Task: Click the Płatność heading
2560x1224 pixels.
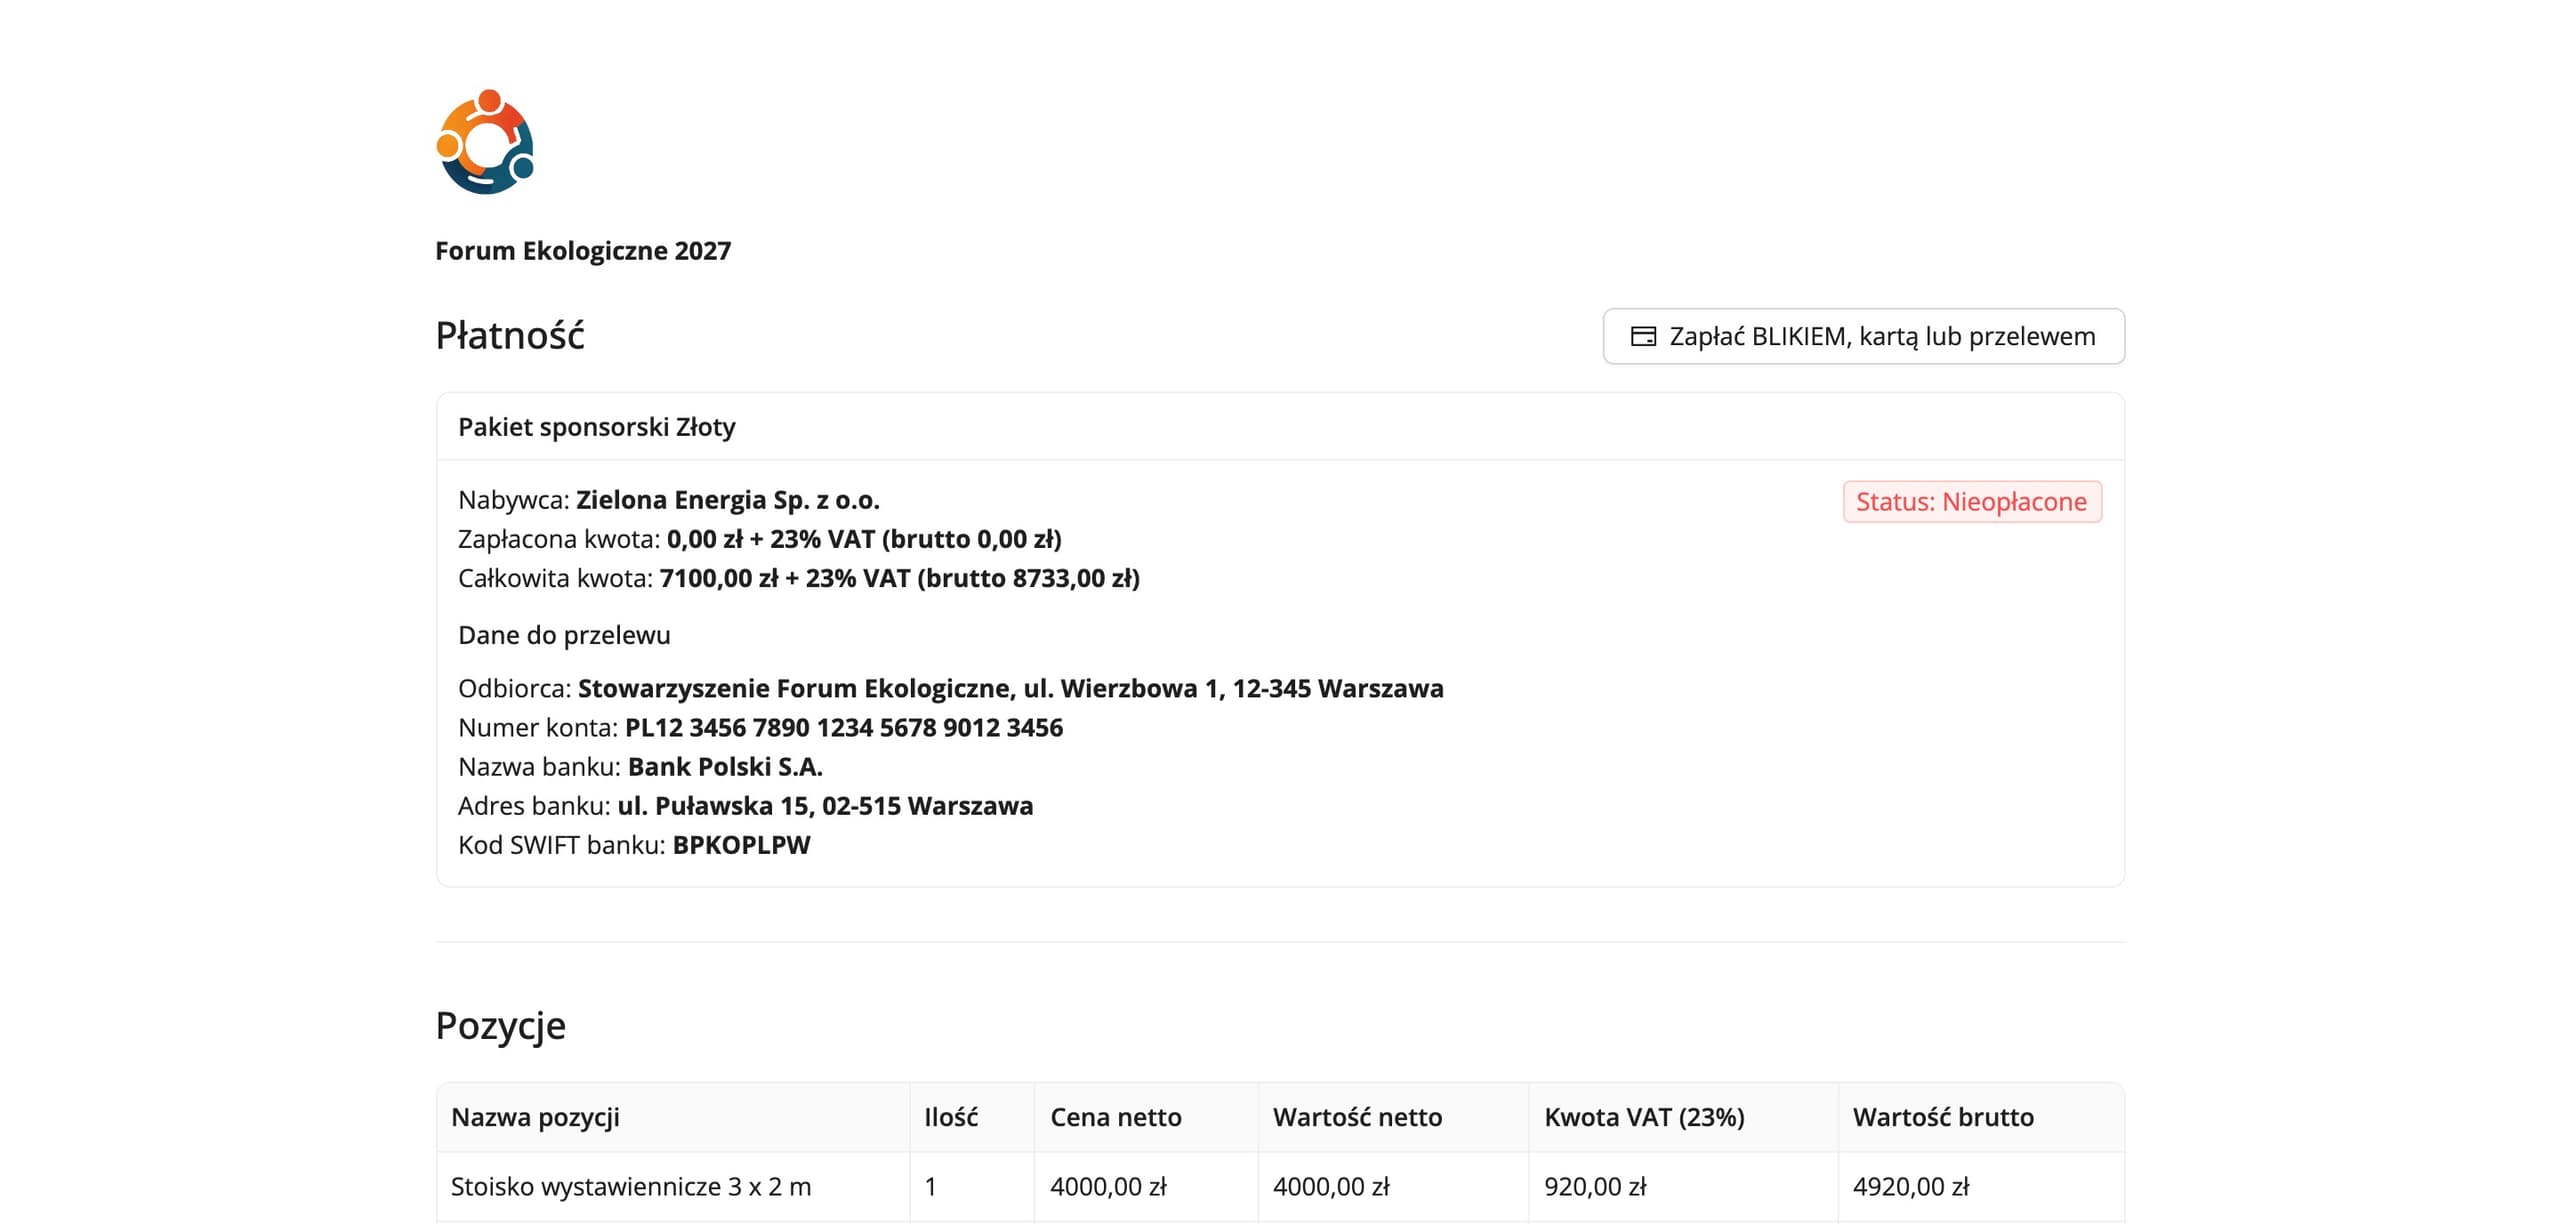Action: (510, 336)
